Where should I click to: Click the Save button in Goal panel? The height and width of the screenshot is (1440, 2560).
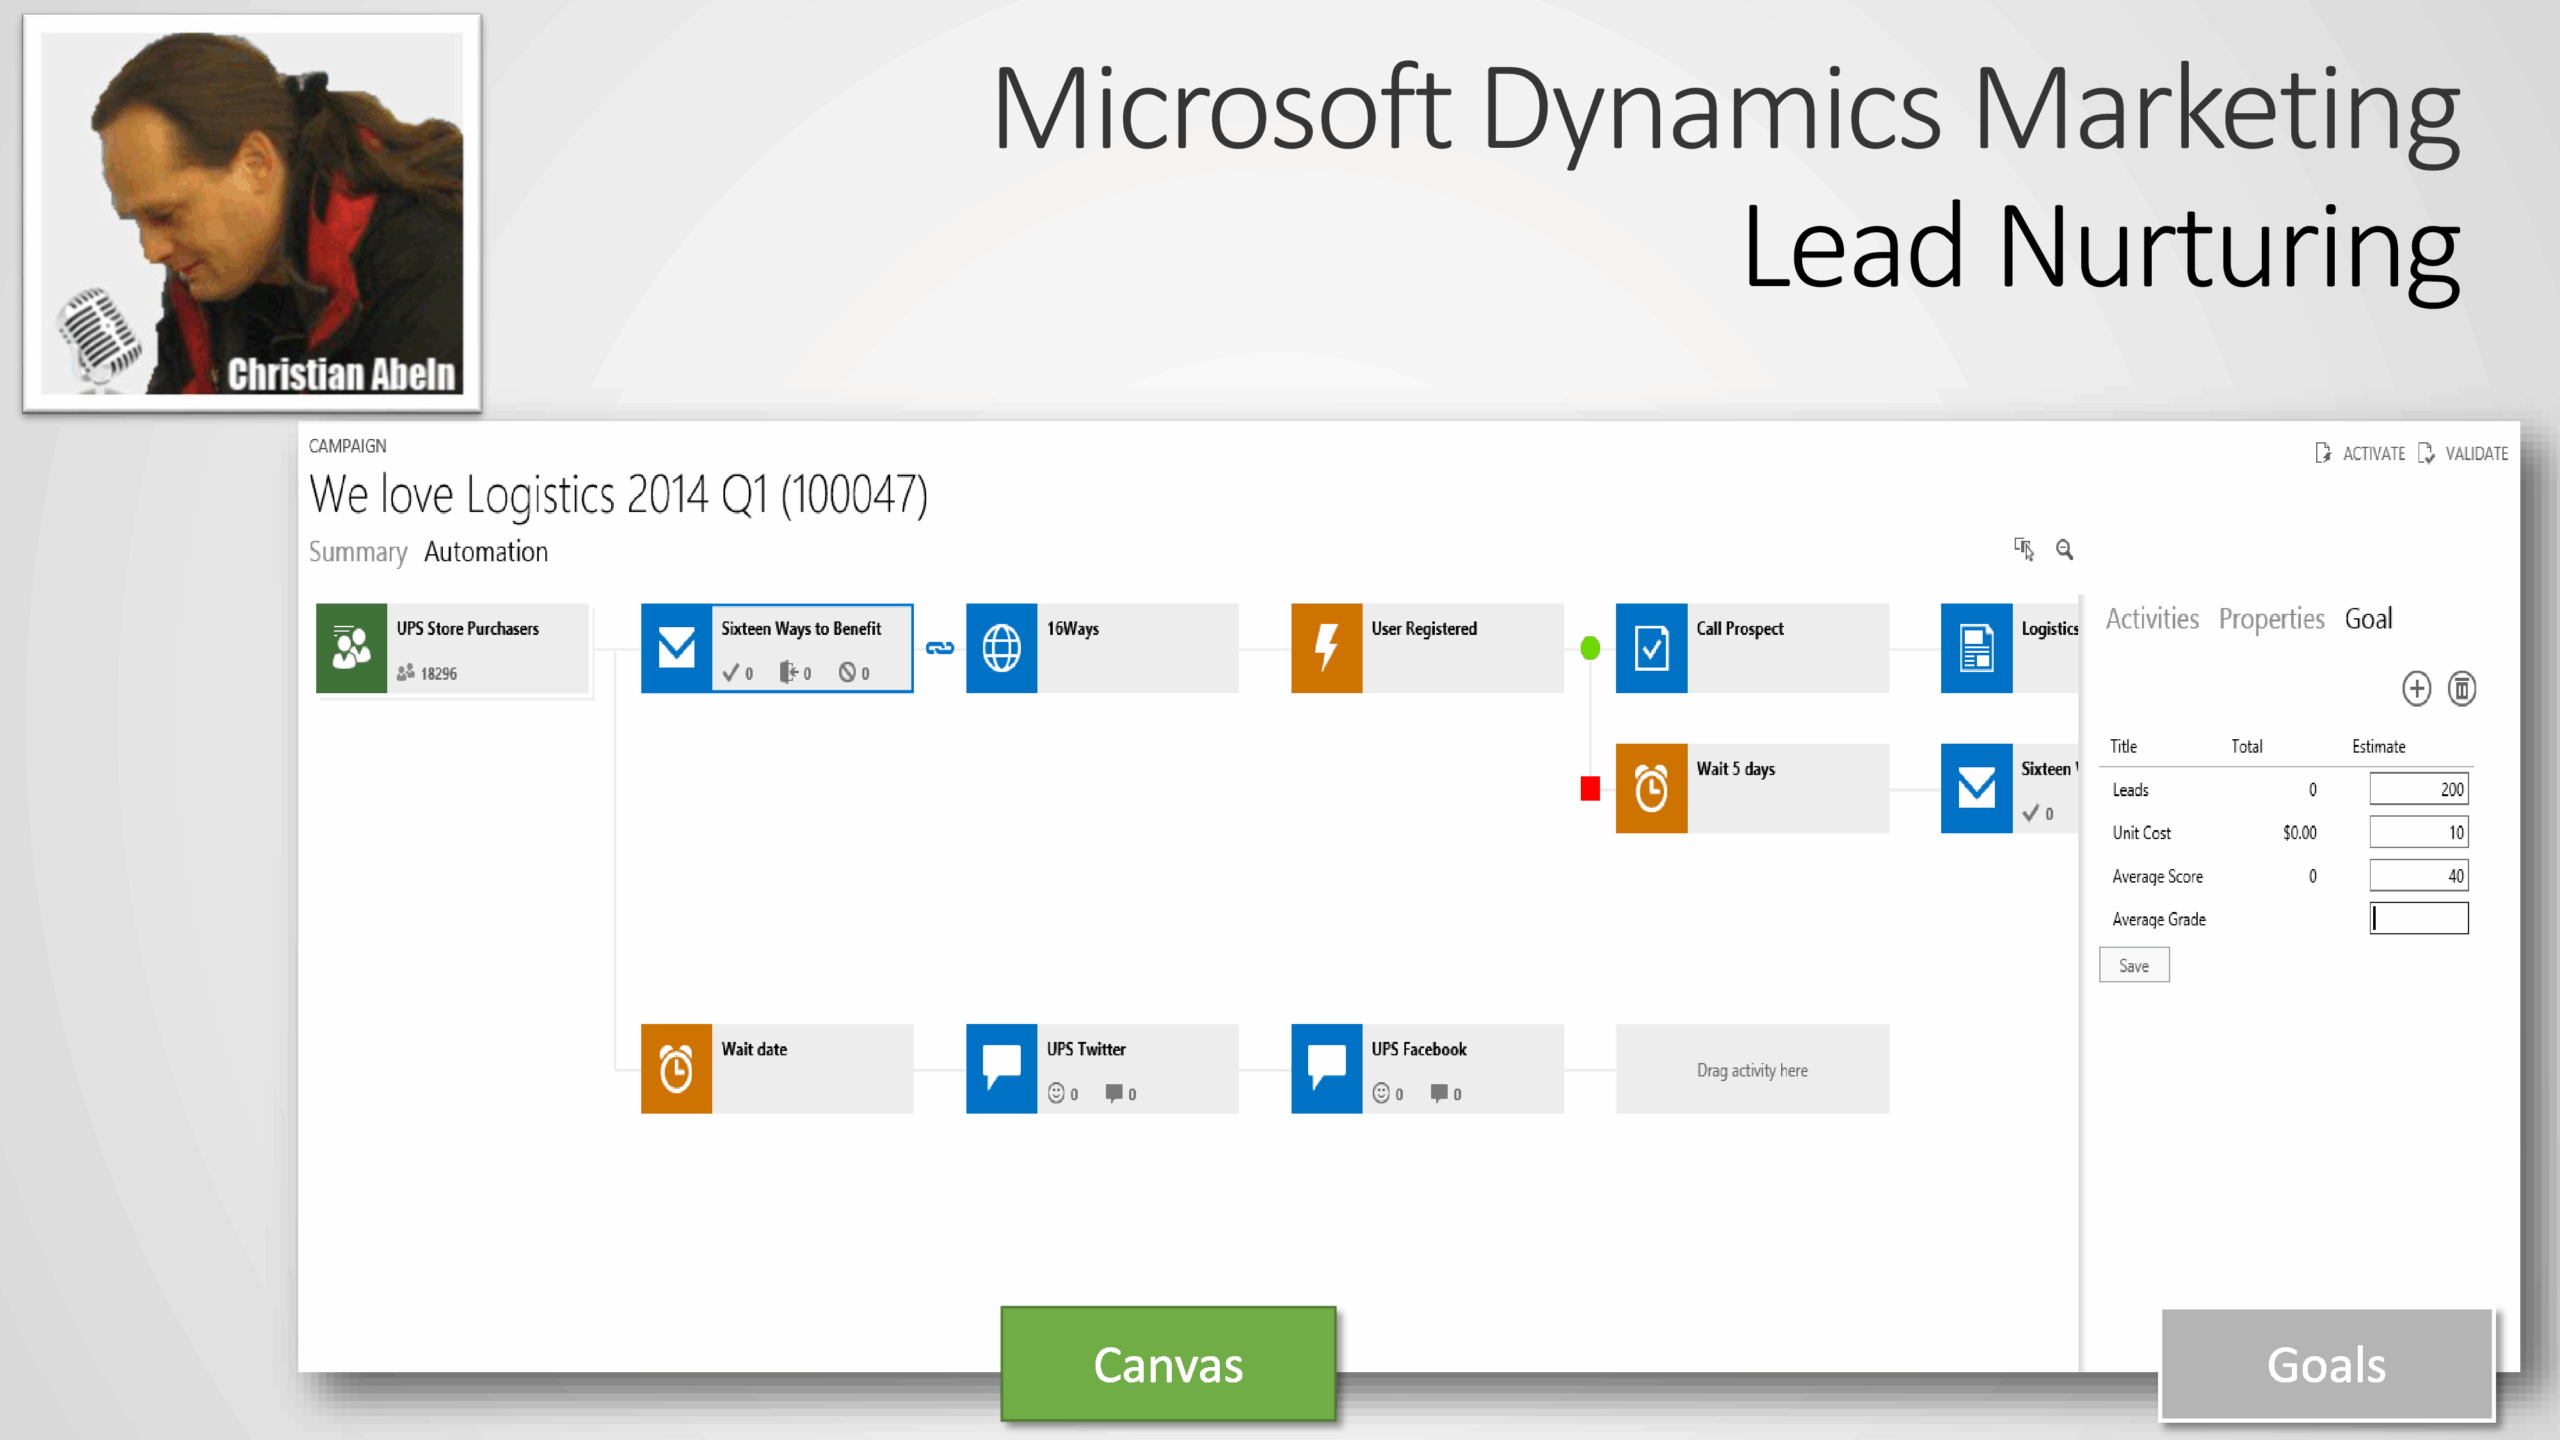click(2134, 965)
